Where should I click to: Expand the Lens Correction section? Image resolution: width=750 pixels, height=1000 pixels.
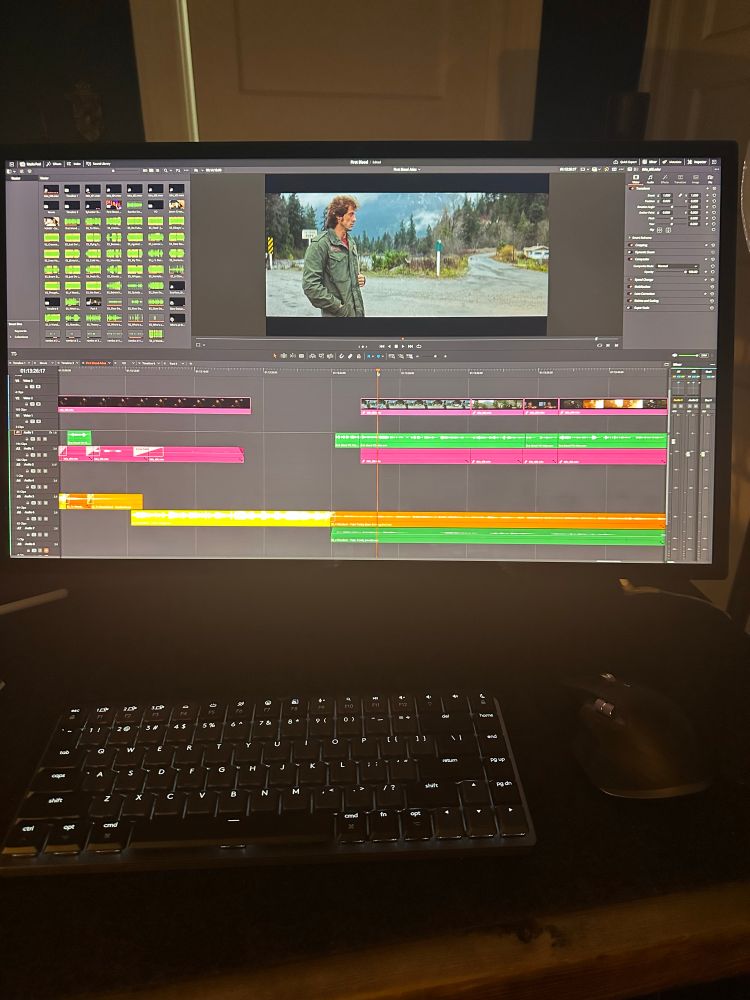click(x=645, y=294)
